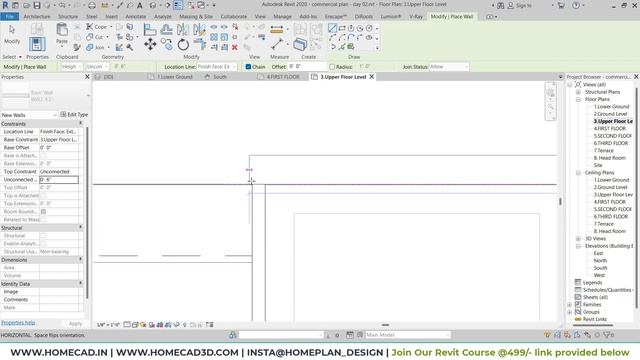Image resolution: width=640 pixels, height=360 pixels.
Task: Select Mirror - Draw Axis tool
Action: pos(199,29)
